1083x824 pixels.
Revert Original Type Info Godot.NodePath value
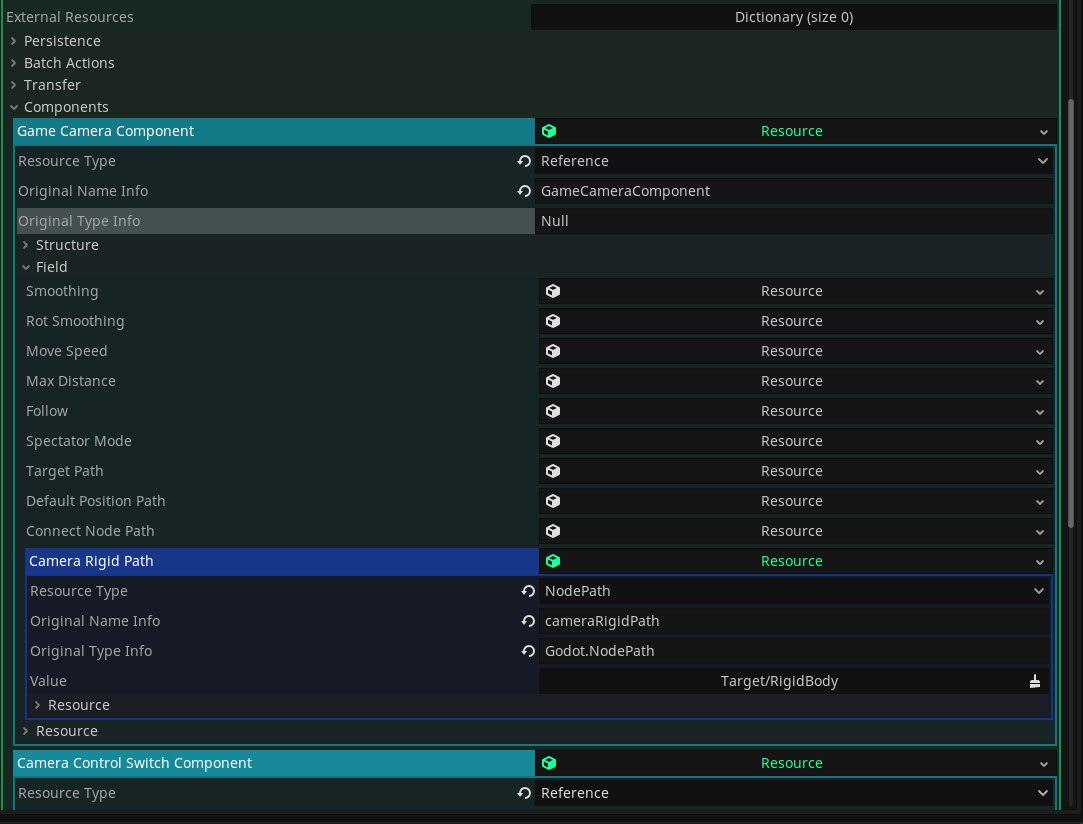[528, 651]
